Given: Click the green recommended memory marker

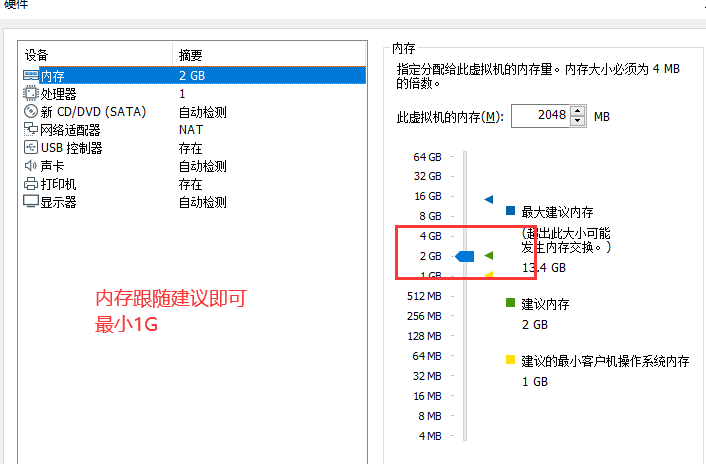Looking at the screenshot, I should [489, 255].
